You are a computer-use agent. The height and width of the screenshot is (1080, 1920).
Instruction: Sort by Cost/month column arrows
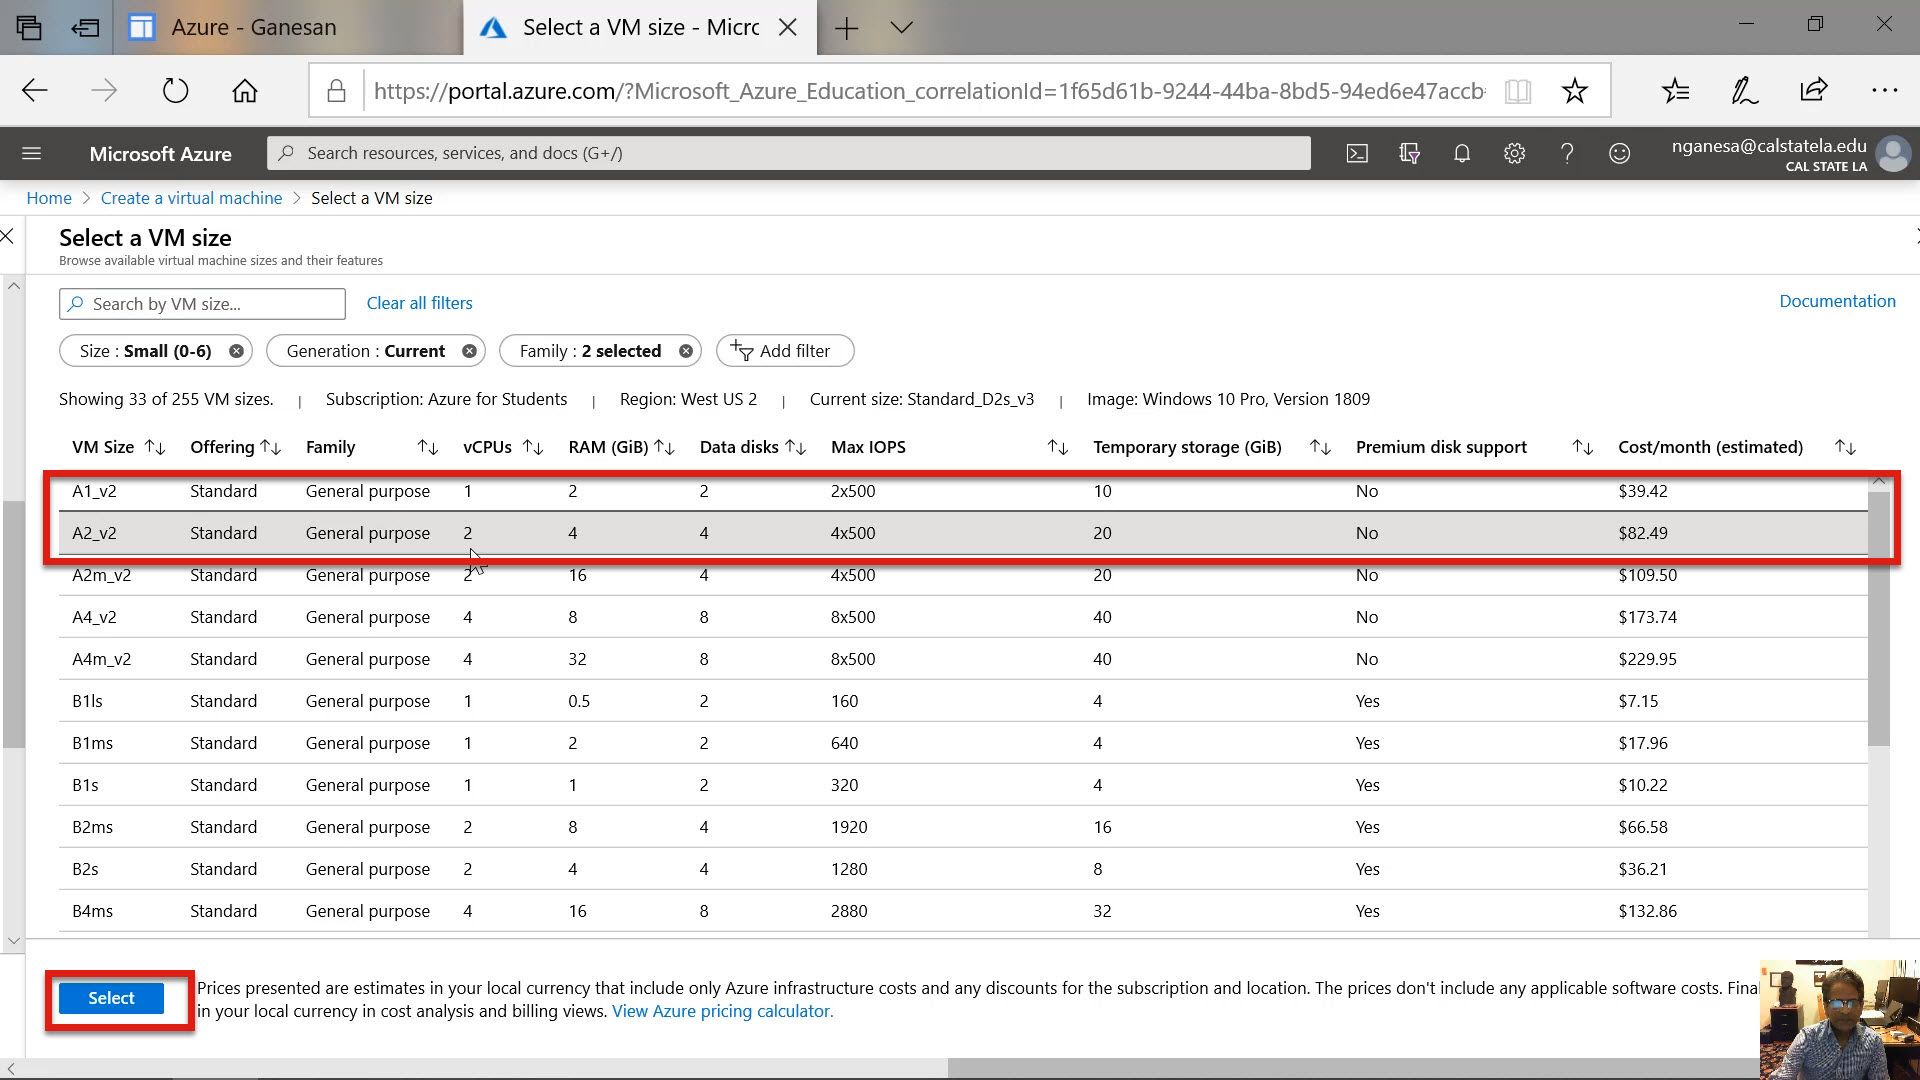pos(1845,447)
